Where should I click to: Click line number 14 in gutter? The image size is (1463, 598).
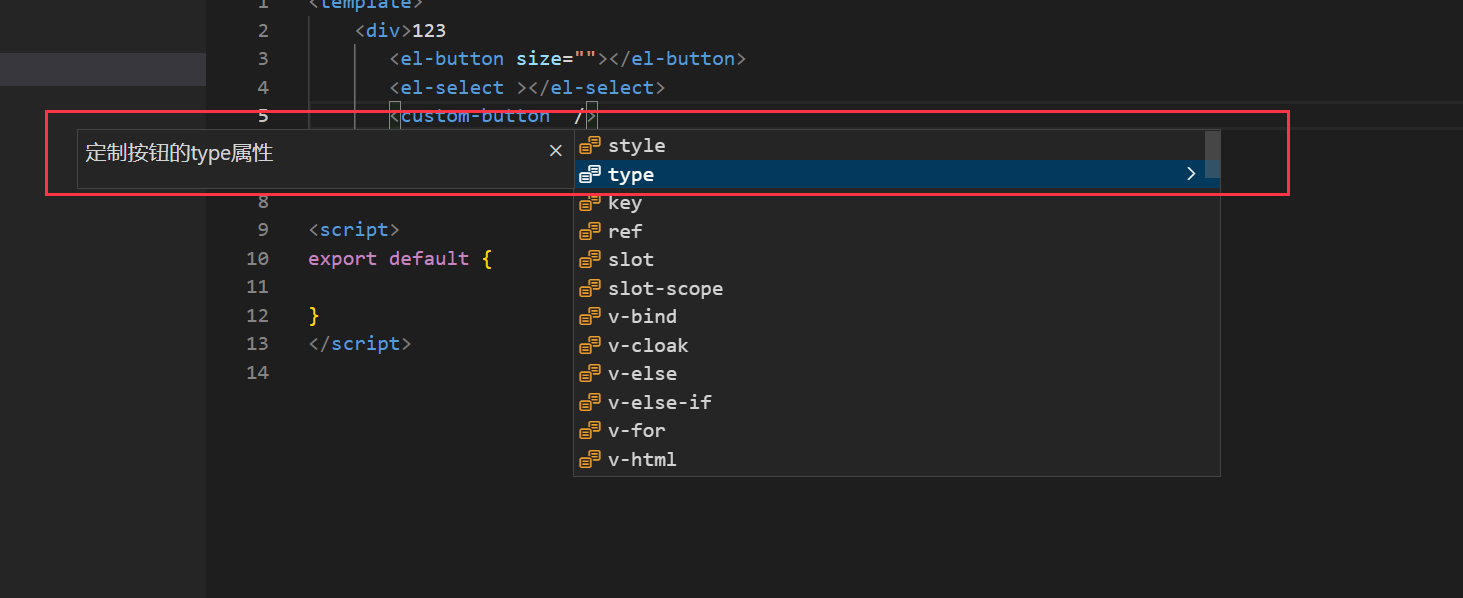[257, 373]
